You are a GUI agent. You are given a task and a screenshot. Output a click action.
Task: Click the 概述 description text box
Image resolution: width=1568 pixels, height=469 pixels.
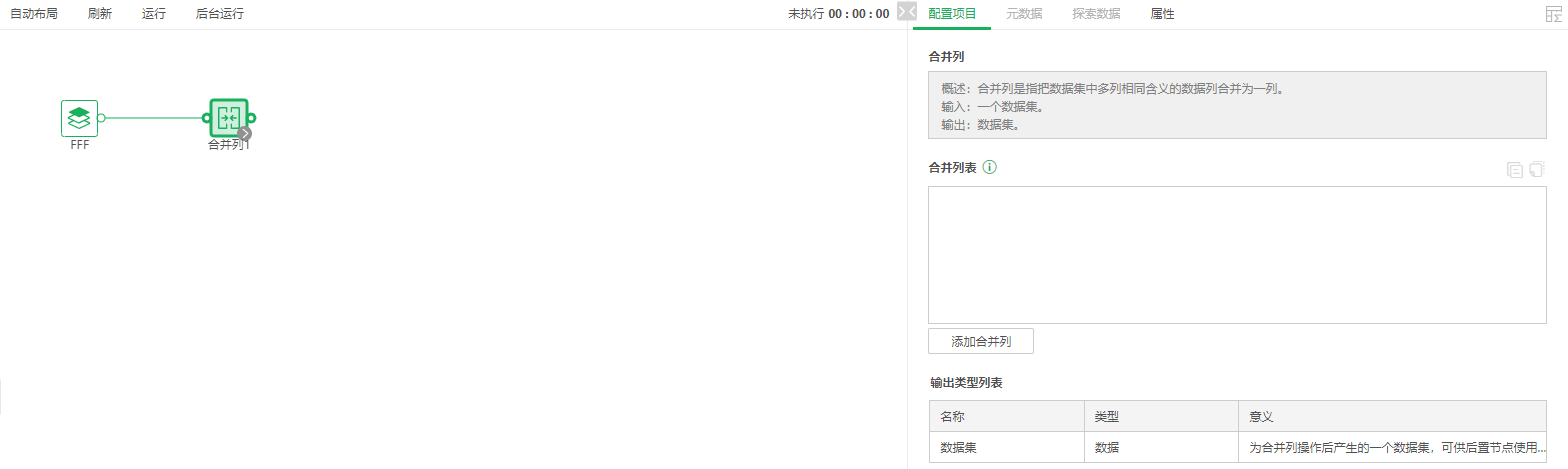tap(1237, 105)
